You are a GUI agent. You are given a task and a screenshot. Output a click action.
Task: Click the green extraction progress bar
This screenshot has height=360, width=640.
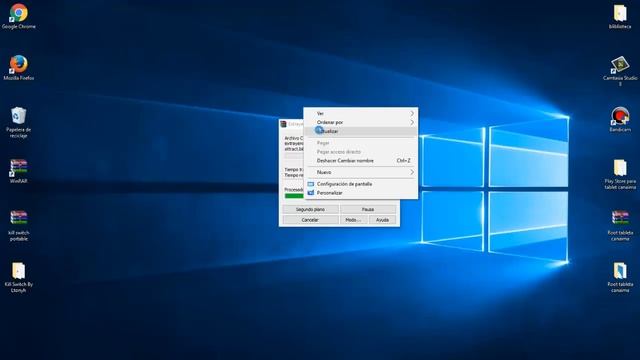(x=294, y=196)
